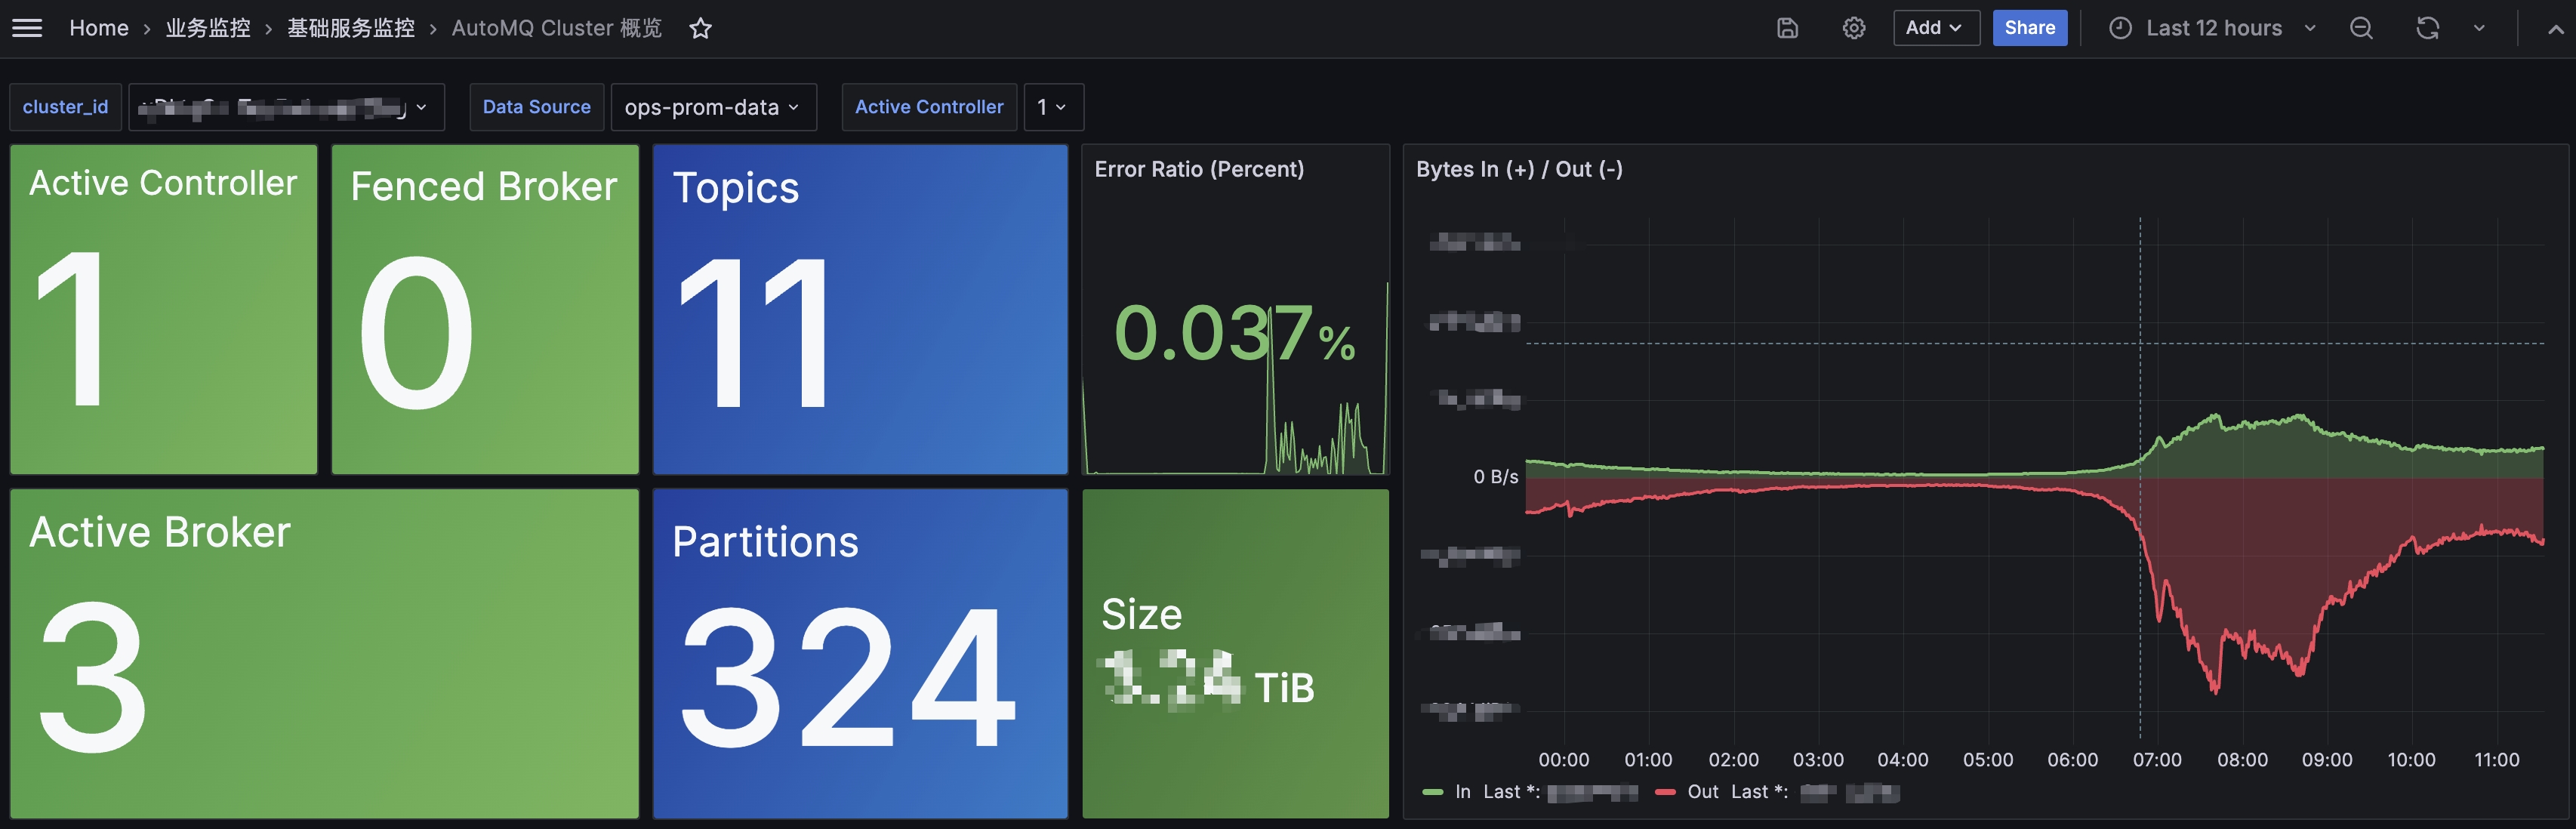Click the save dashboard icon

1787,28
